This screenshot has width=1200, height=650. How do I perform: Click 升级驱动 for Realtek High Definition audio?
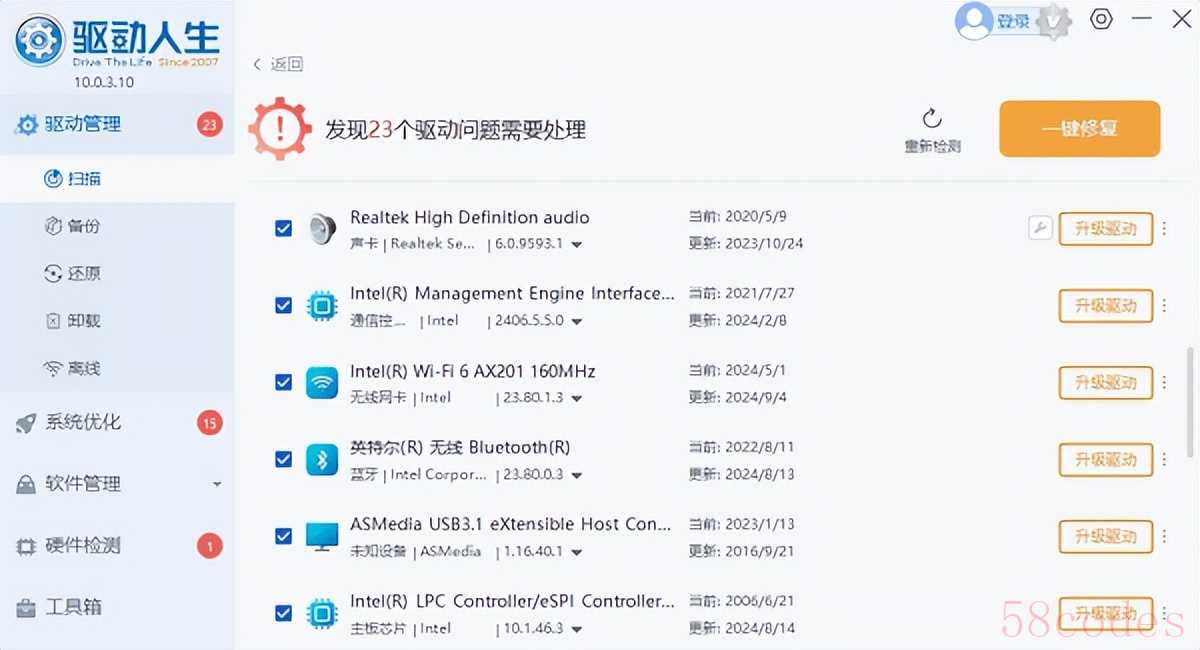(1106, 229)
